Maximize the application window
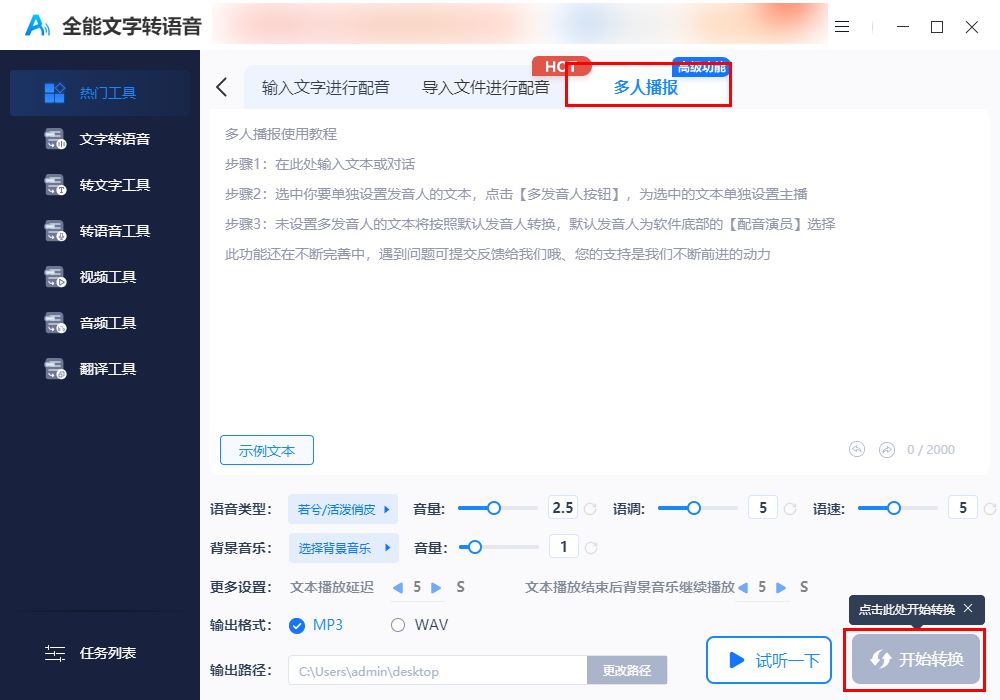1000x700 pixels. tap(937, 27)
